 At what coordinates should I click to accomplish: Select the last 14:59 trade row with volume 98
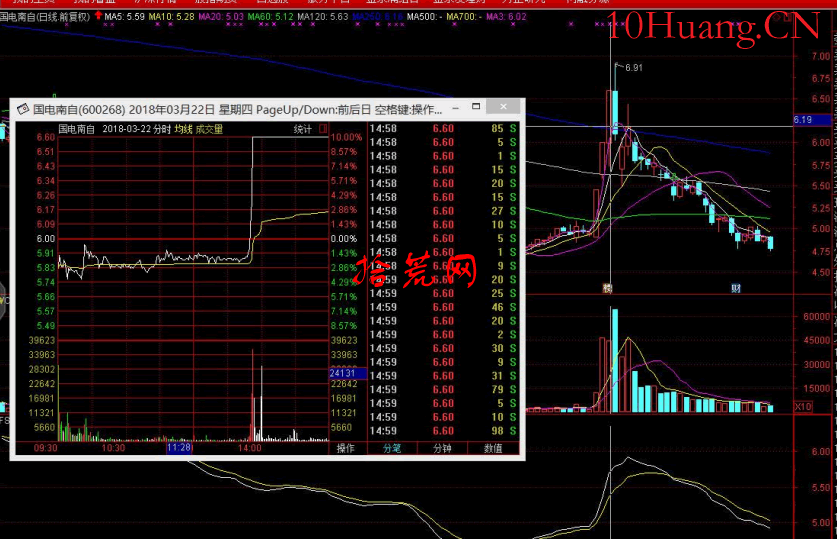pos(443,431)
